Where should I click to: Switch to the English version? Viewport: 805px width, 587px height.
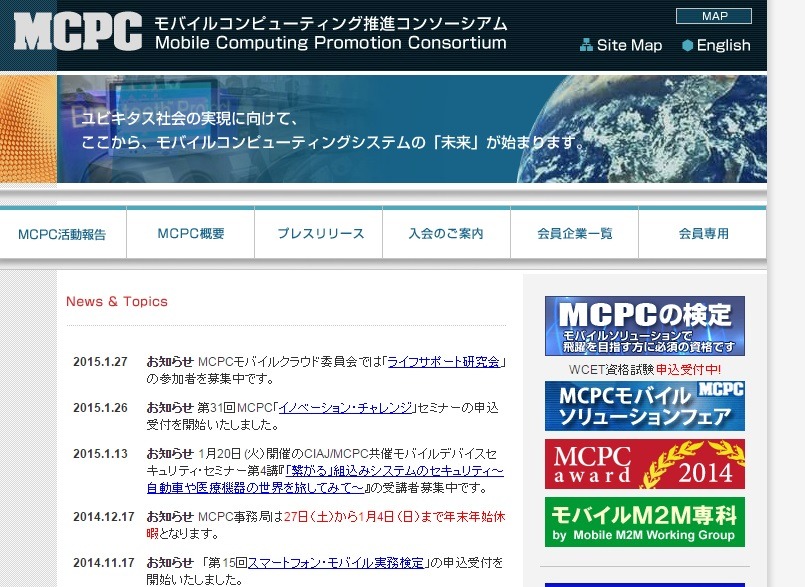point(723,45)
